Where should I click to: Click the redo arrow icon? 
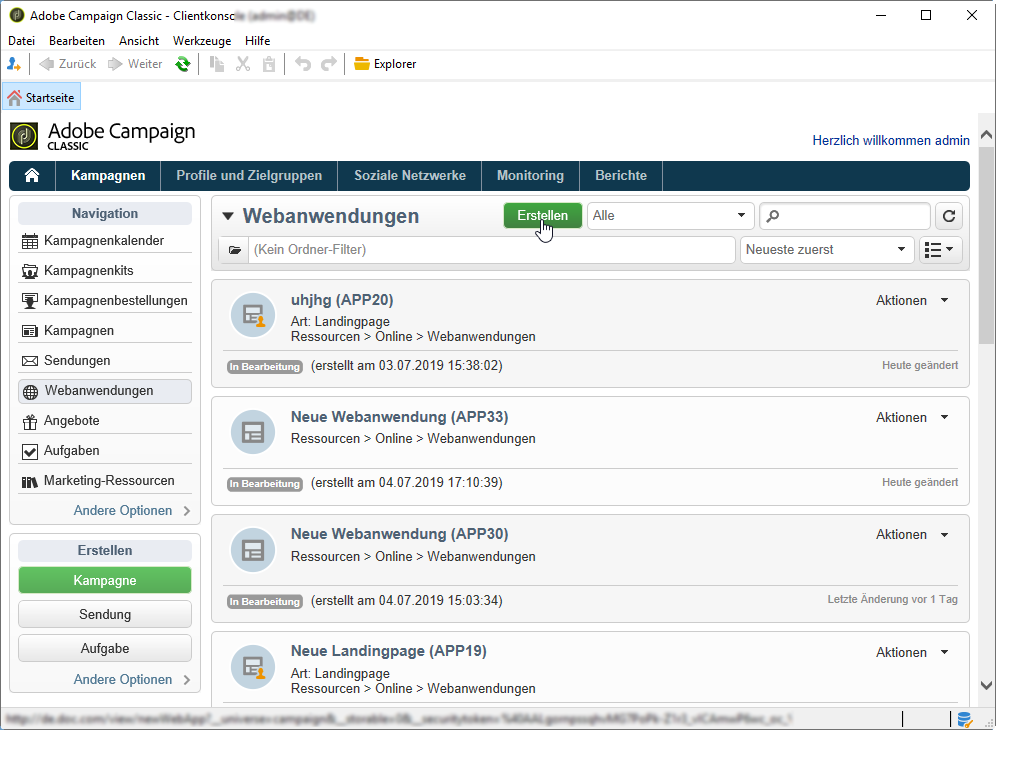329,64
